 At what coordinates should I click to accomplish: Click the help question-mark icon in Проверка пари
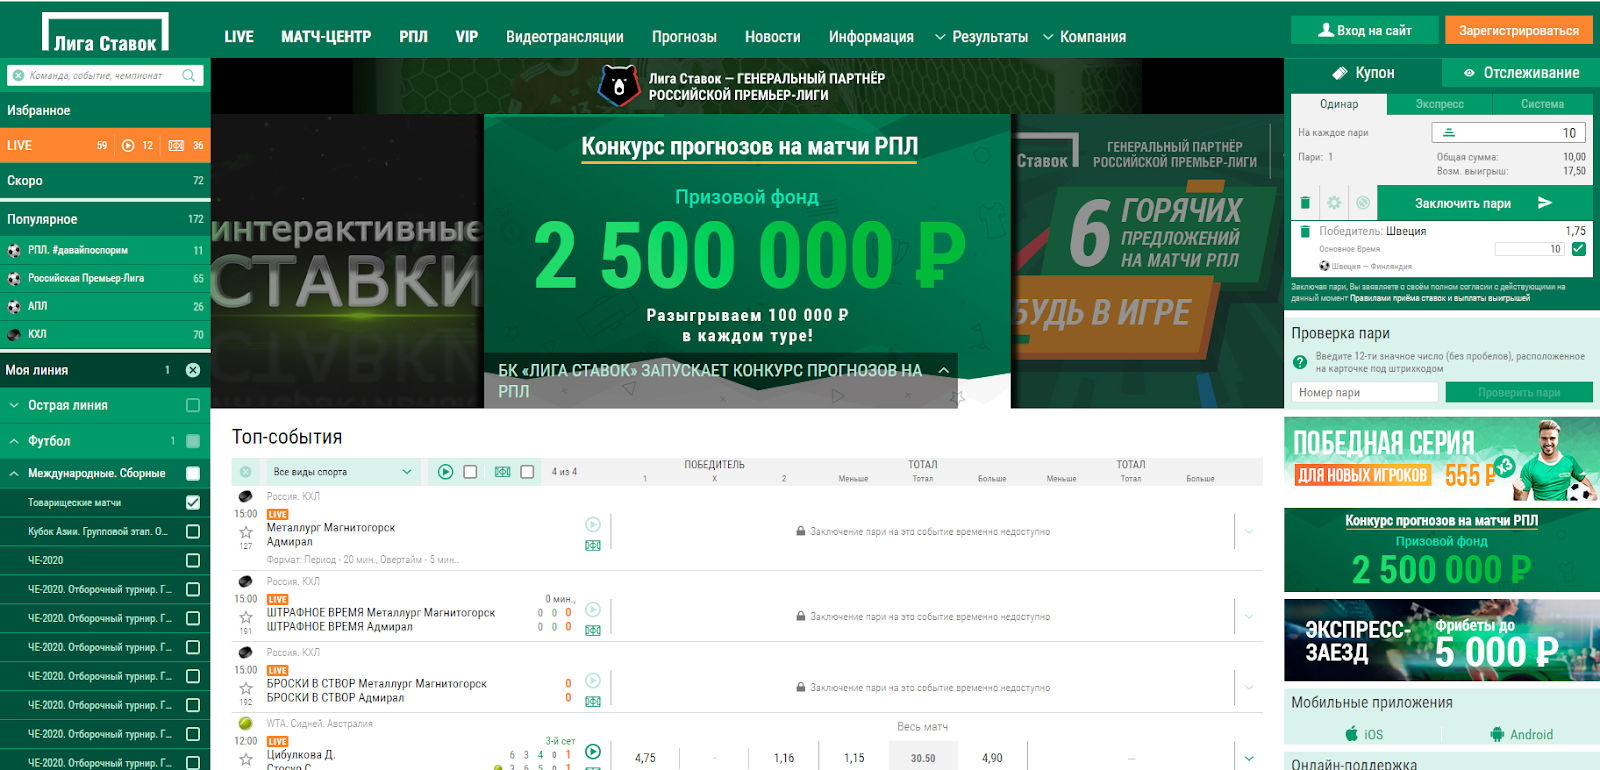click(1300, 362)
